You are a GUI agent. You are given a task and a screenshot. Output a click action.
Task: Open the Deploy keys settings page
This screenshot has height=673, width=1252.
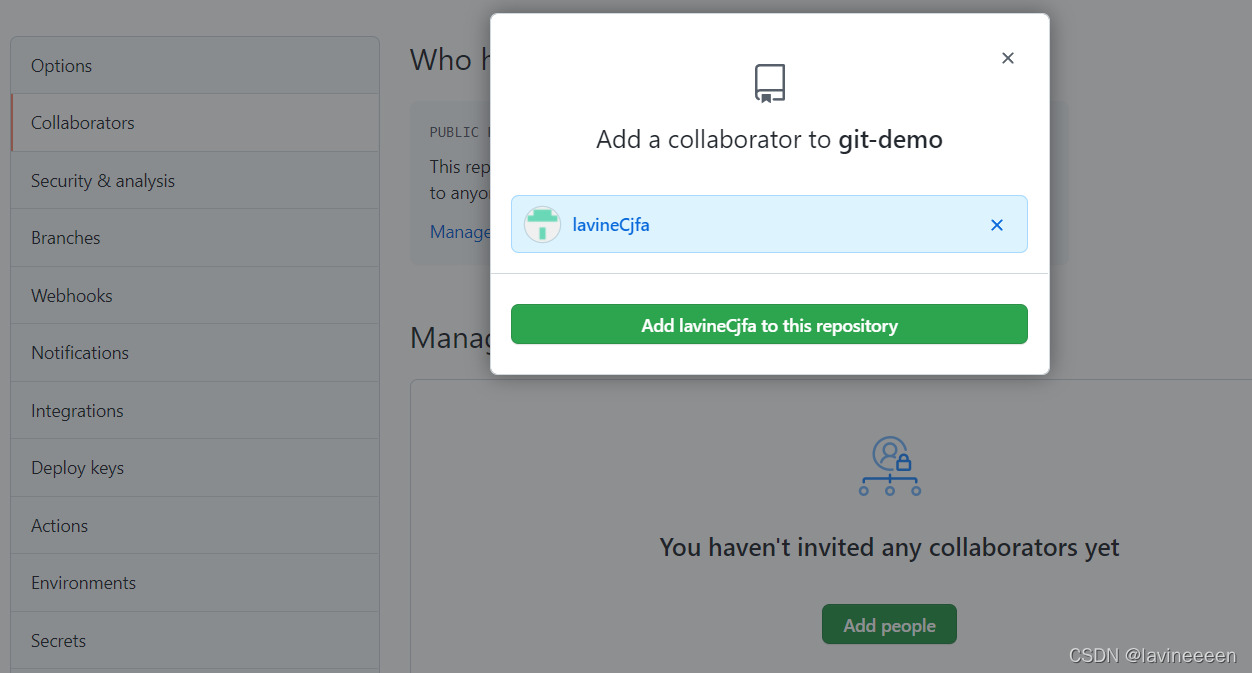coord(195,468)
